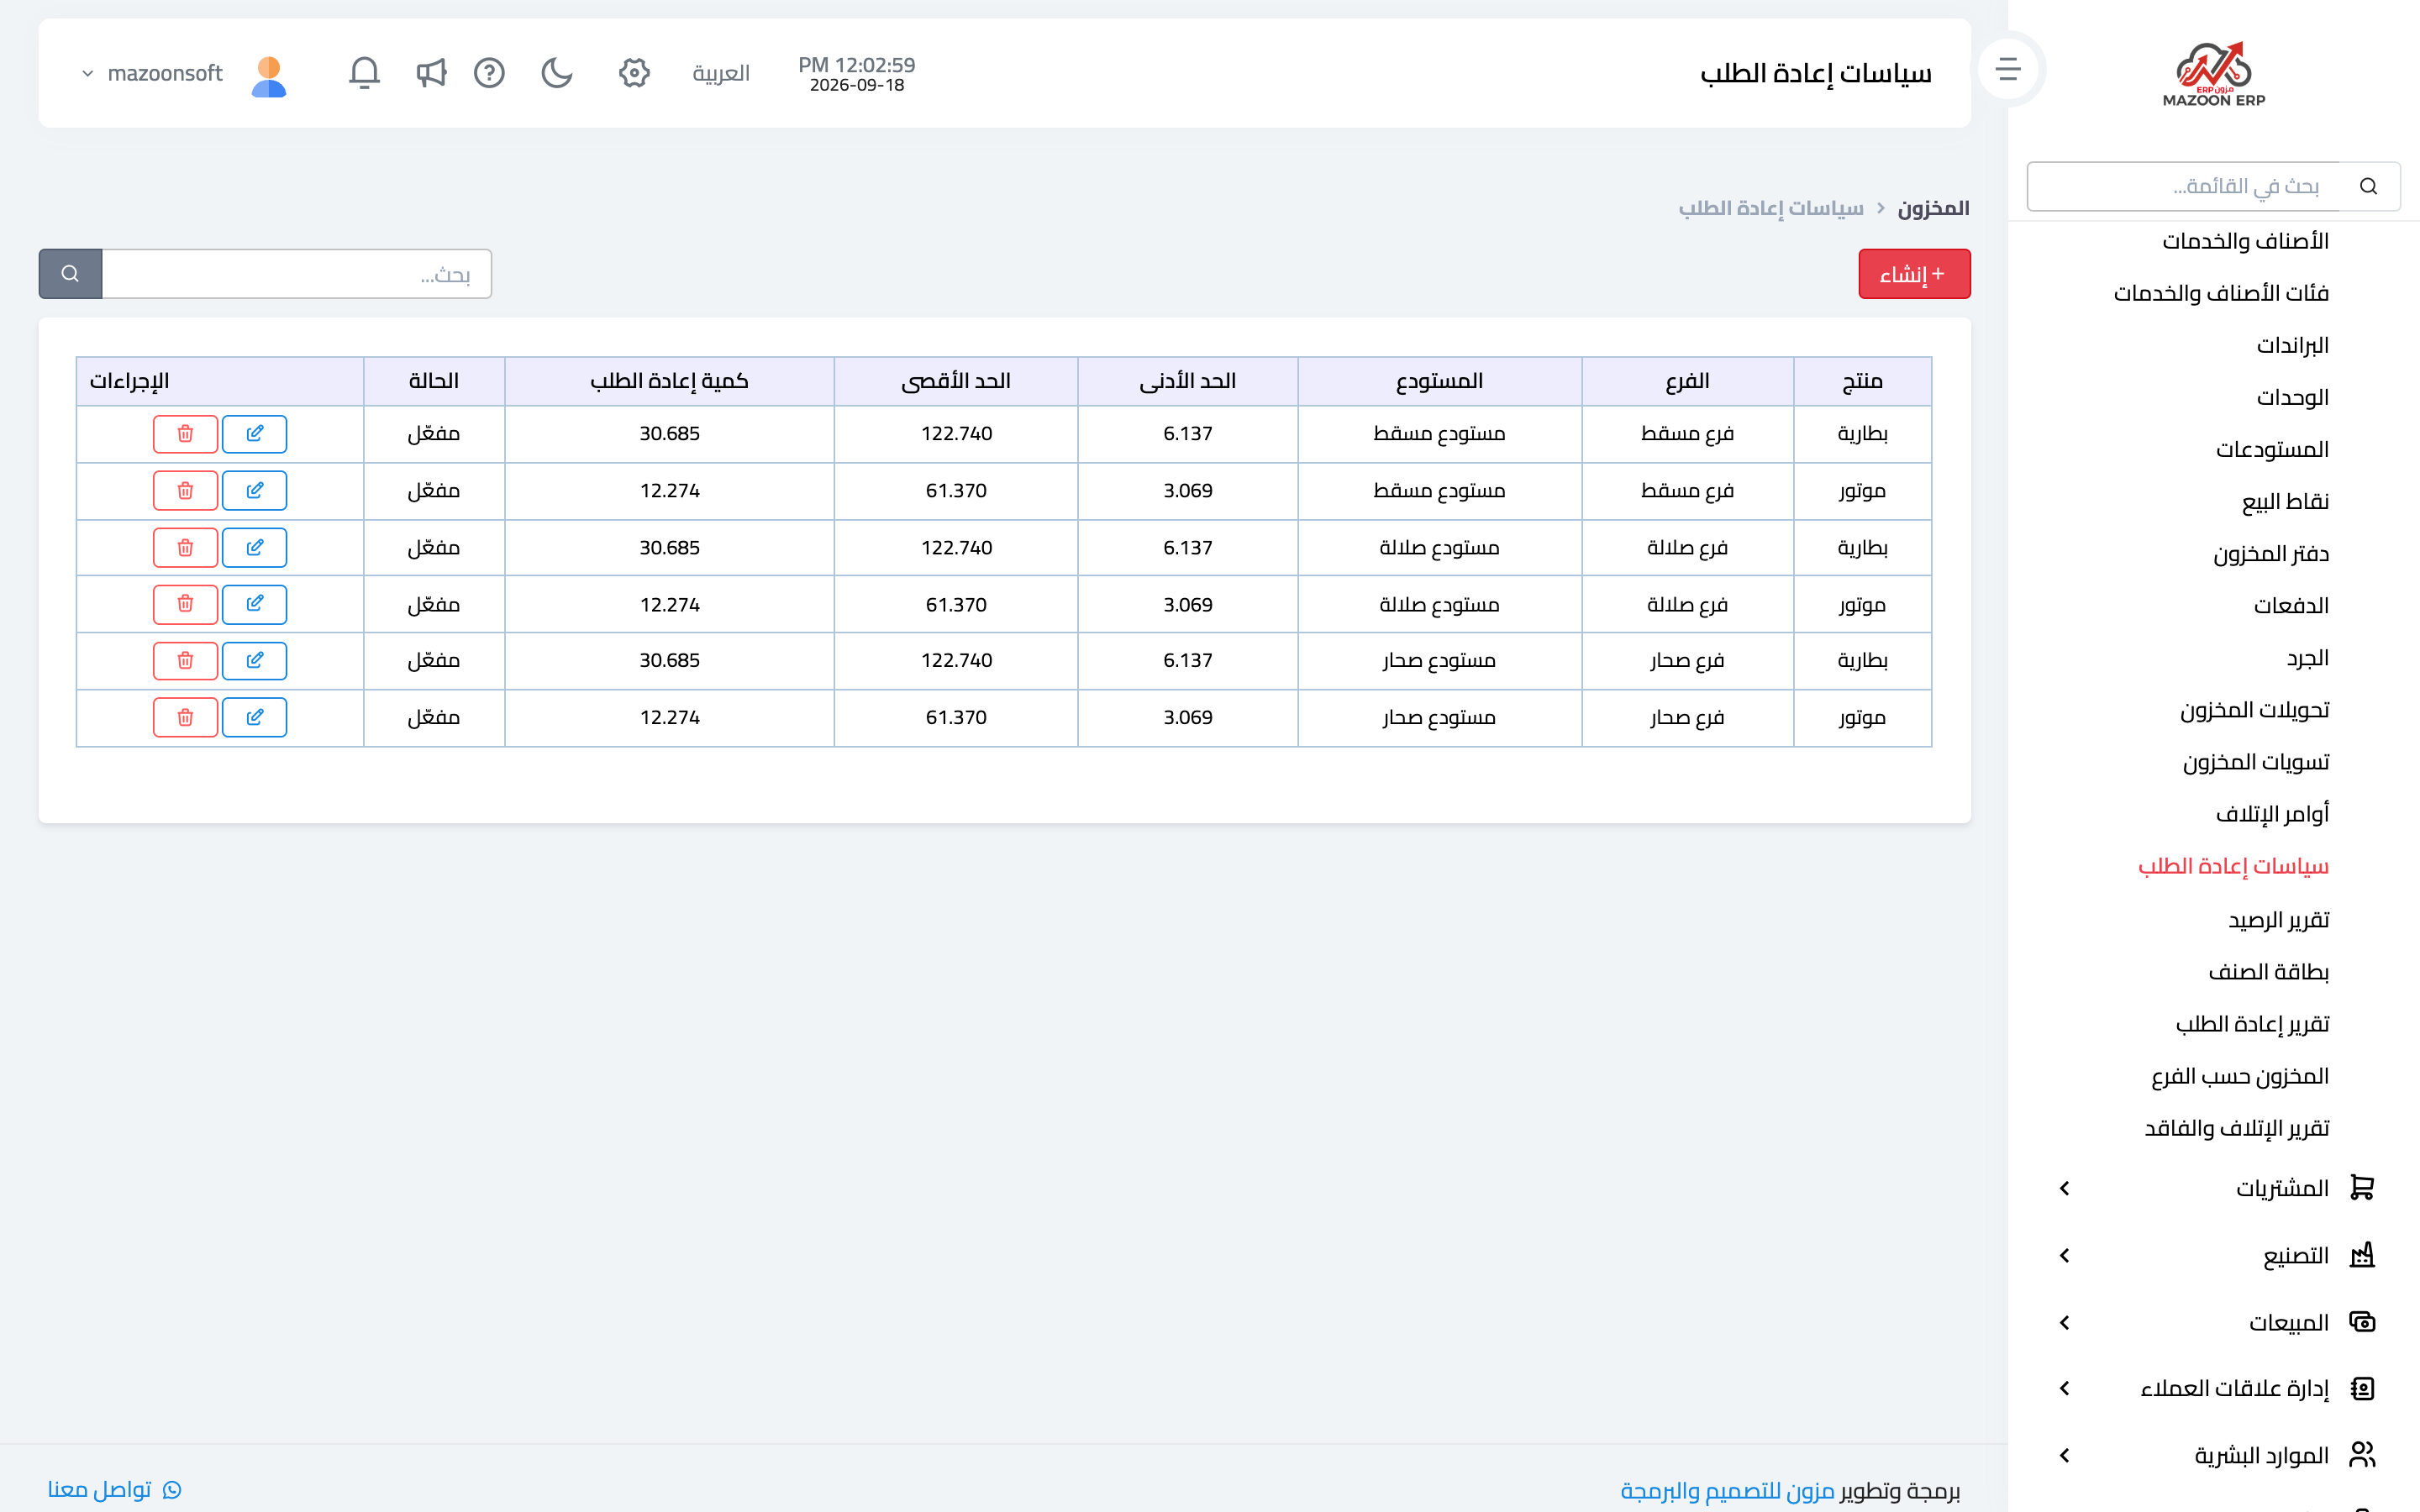Open تقرير الإتلاف والفاقد menu item
2420x1512 pixels.
point(2236,1127)
